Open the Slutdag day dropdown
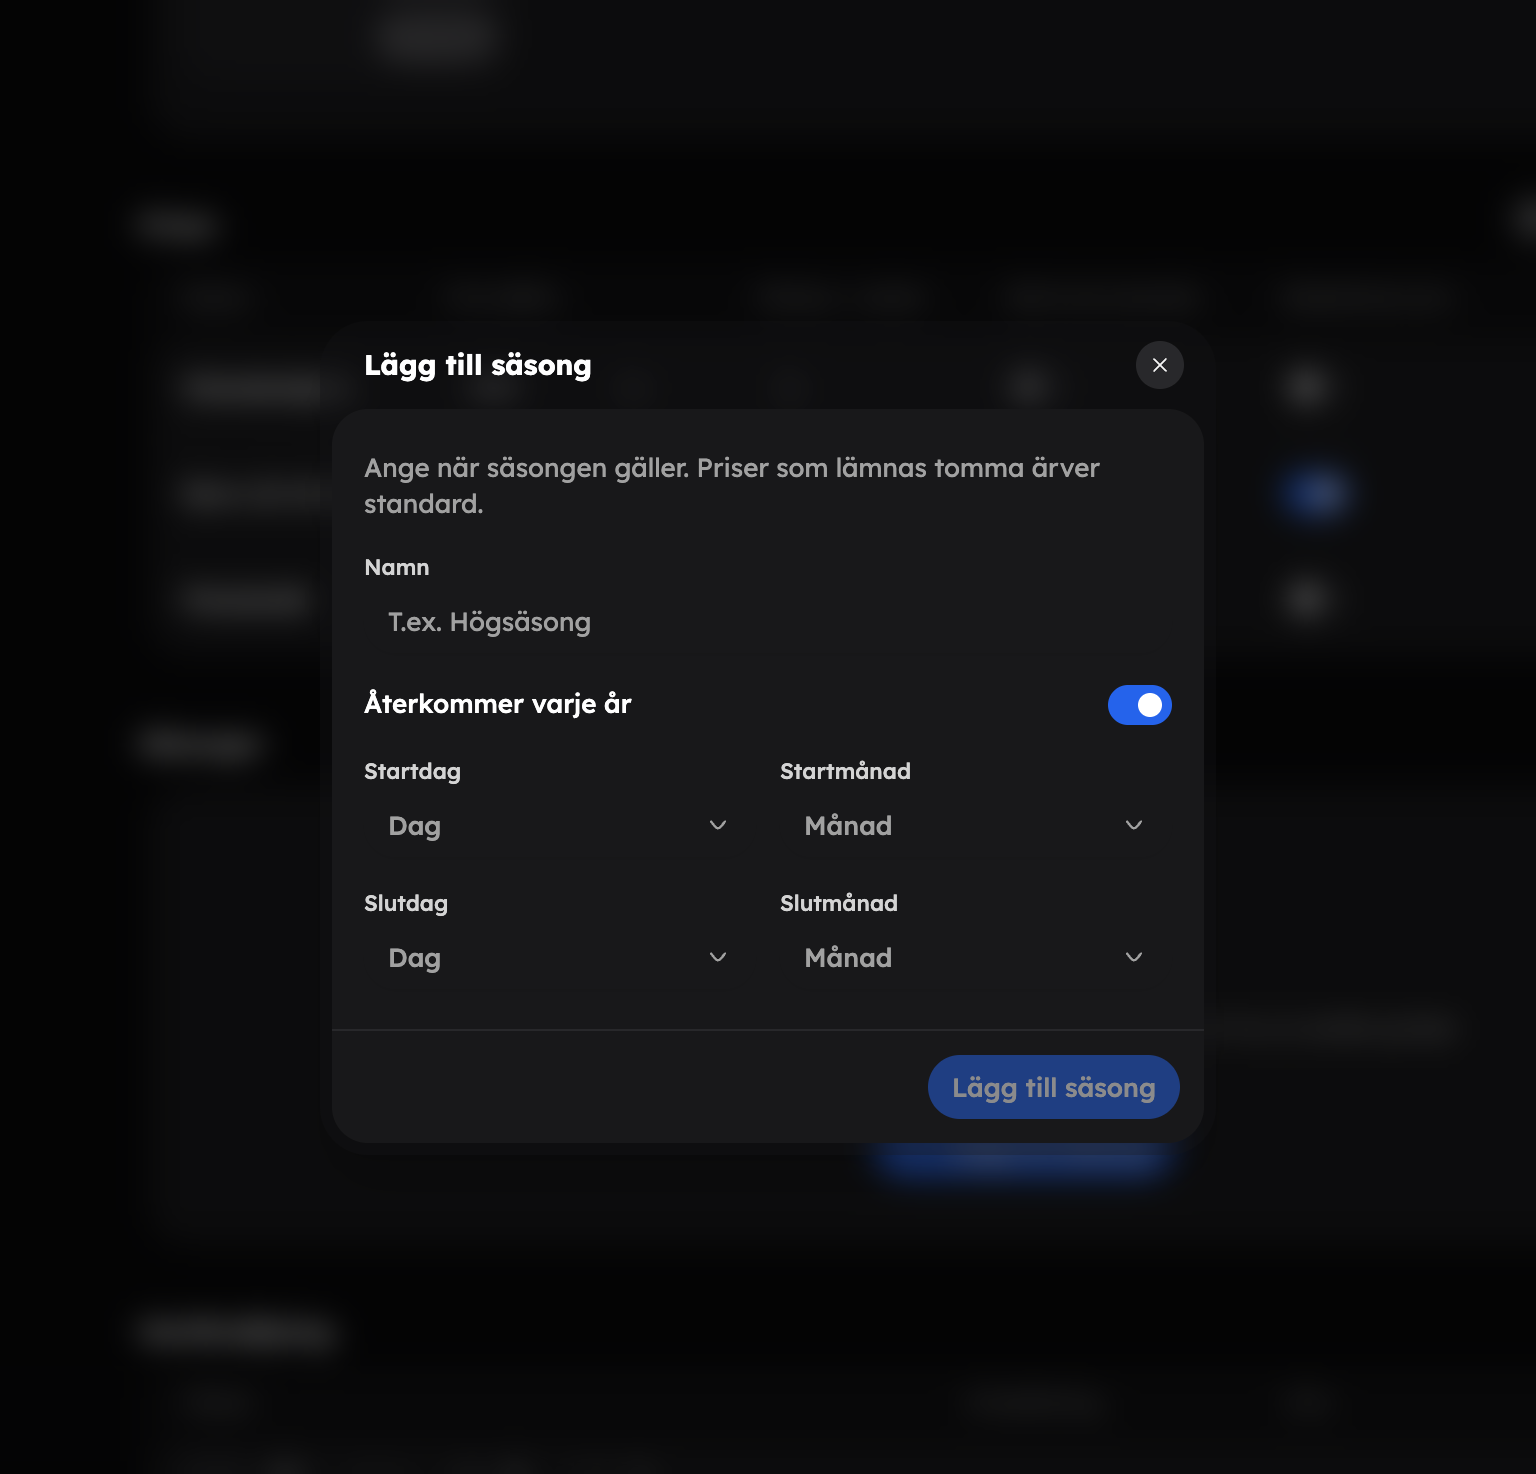 558,958
